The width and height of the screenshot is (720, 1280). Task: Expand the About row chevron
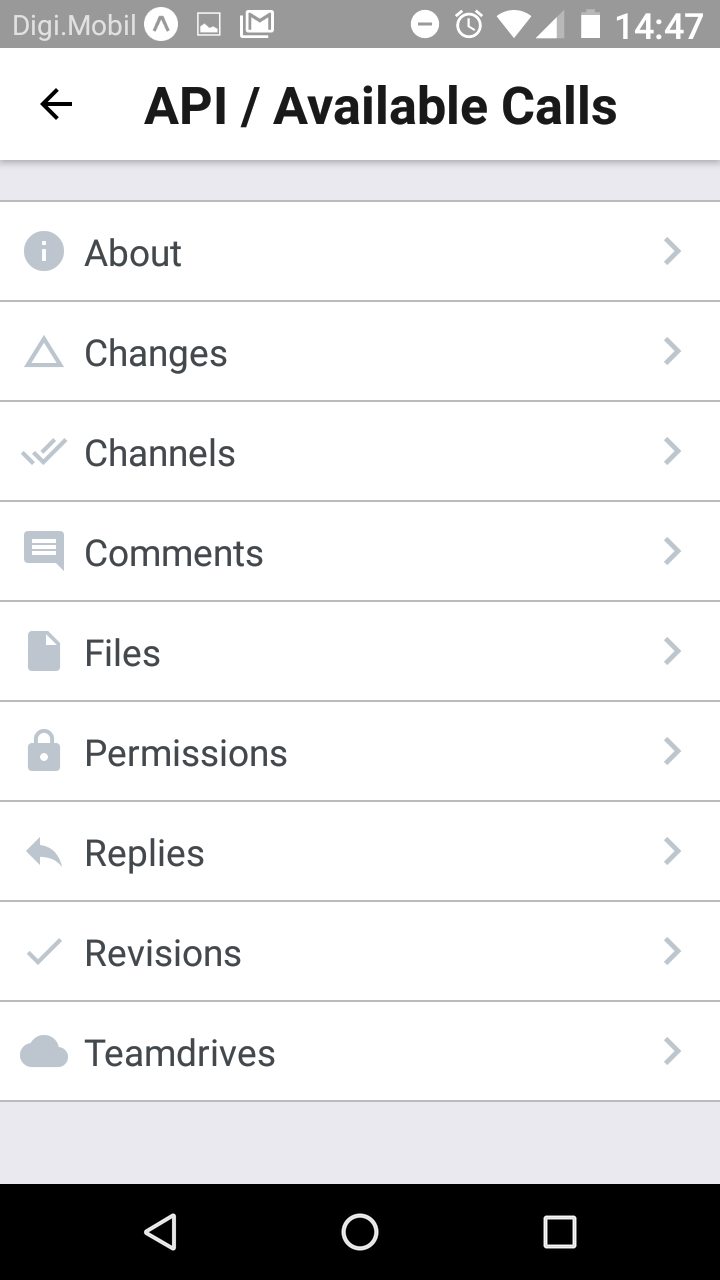click(x=672, y=251)
